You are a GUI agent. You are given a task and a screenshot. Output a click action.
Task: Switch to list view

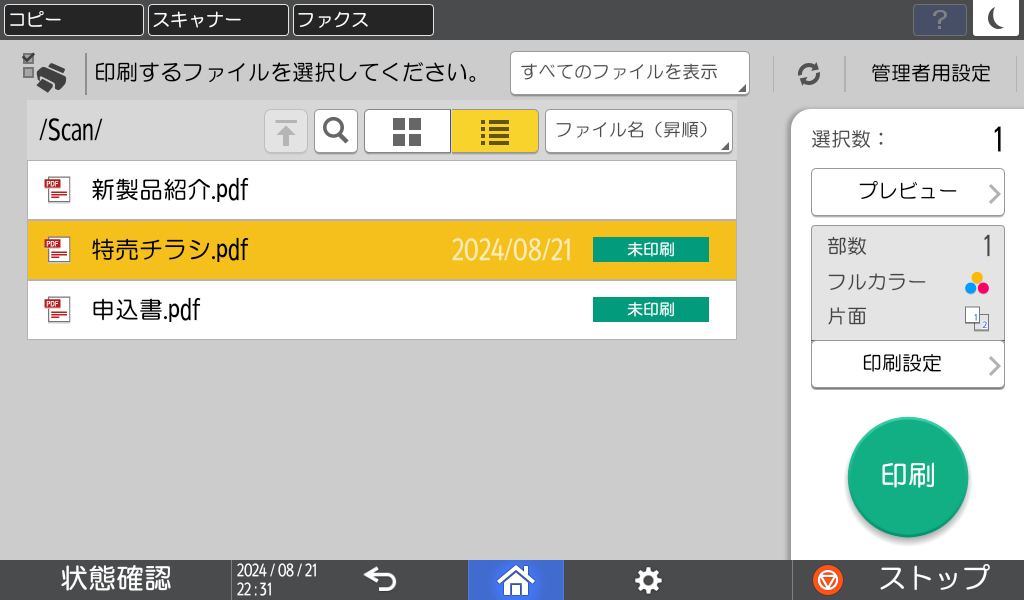point(494,131)
